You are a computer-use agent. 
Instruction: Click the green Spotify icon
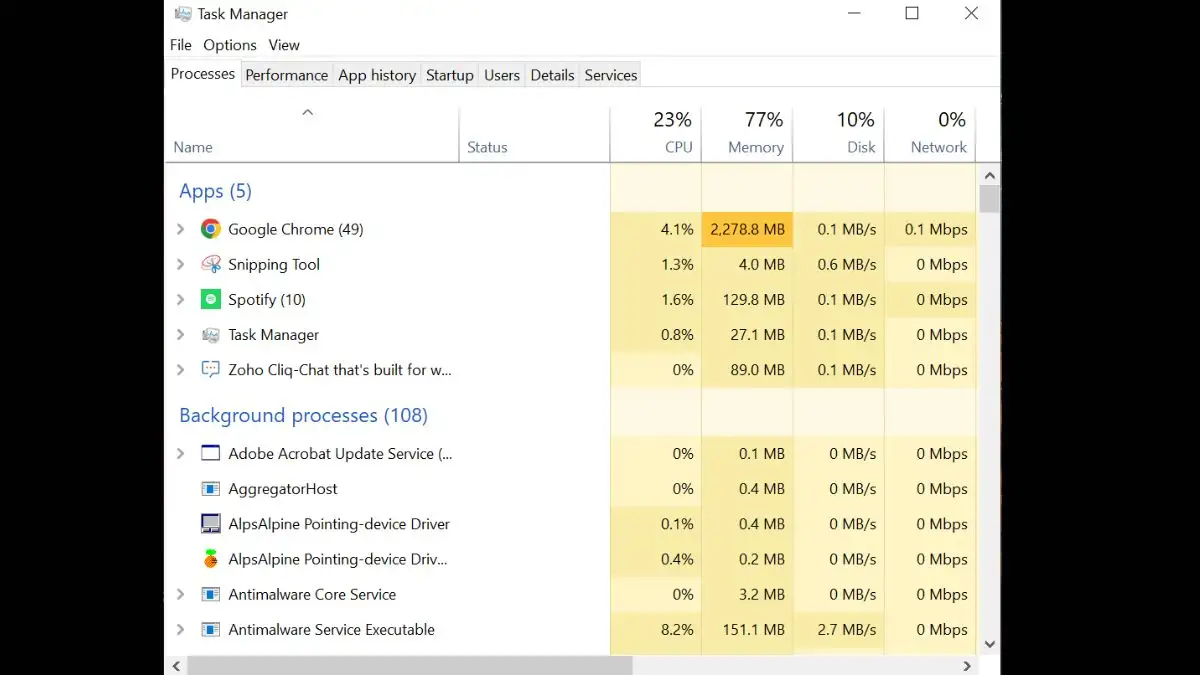click(210, 299)
